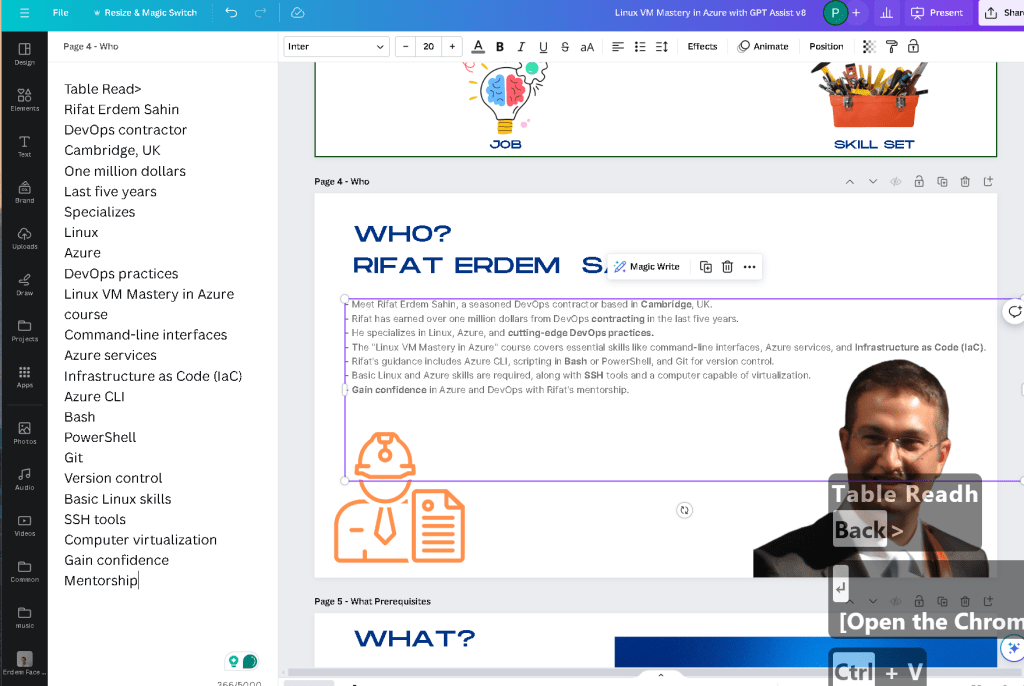Click the font size field showing 20
1024x686 pixels.
coord(428,46)
